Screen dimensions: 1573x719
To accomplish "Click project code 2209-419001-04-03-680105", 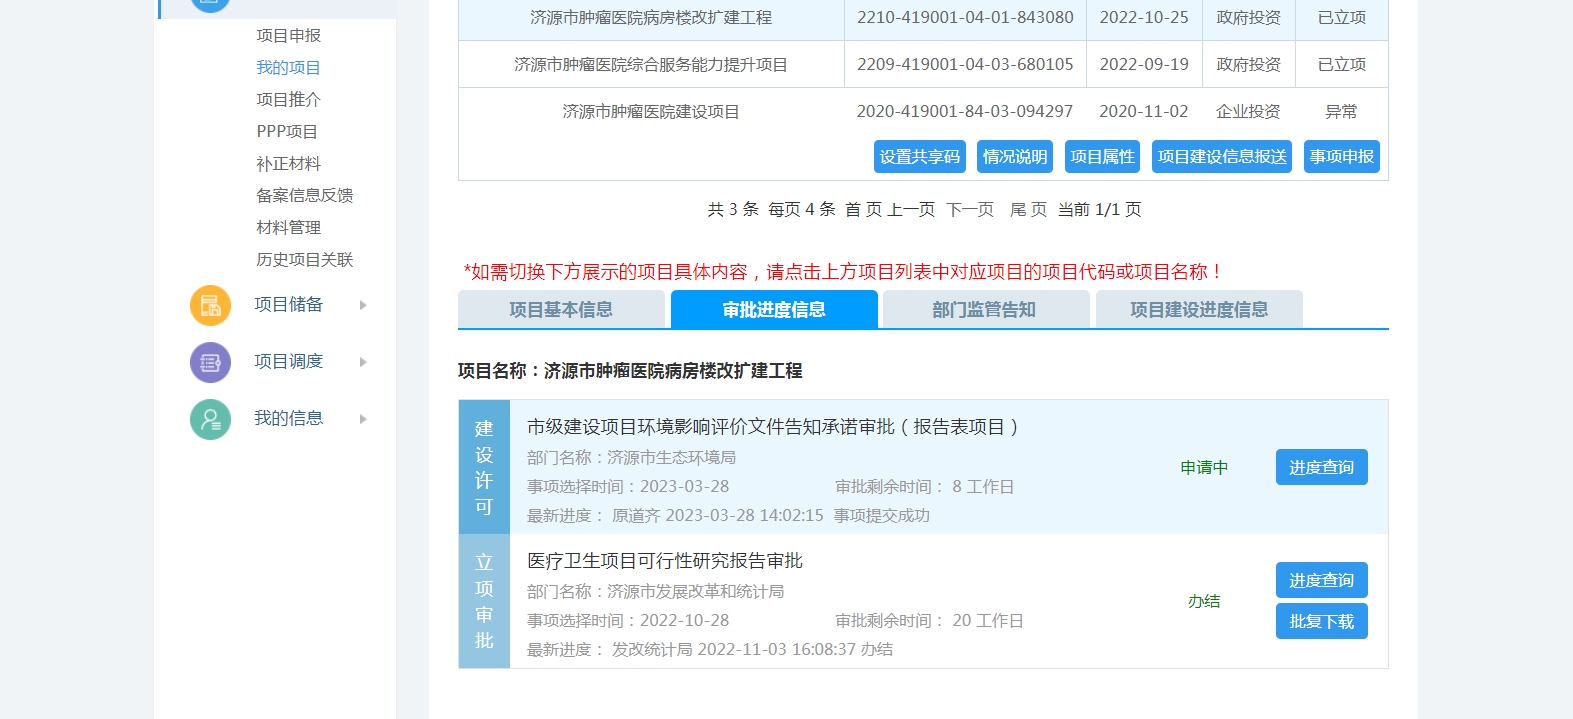I will pyautogui.click(x=965, y=65).
